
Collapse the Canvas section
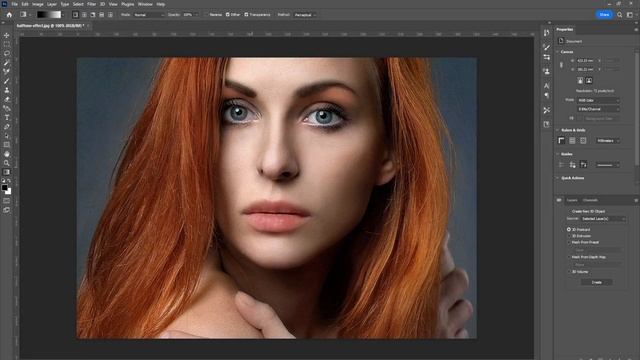pyautogui.click(x=558, y=52)
